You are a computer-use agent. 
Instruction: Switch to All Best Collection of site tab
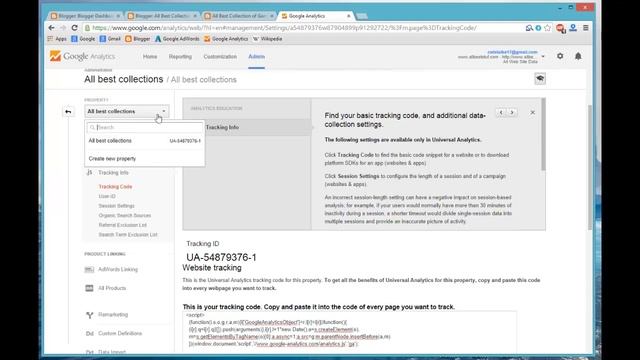click(239, 16)
